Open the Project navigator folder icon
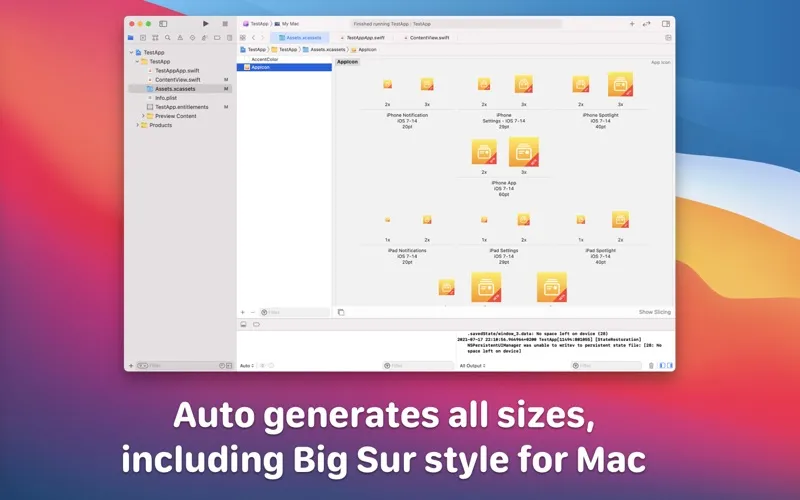 (x=131, y=38)
